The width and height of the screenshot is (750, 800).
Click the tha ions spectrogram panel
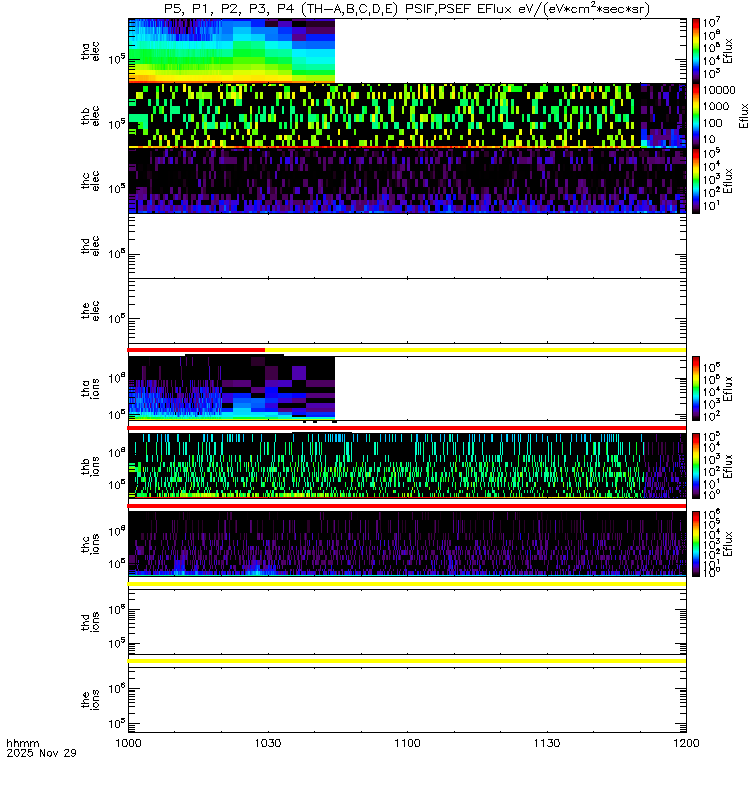coord(407,388)
